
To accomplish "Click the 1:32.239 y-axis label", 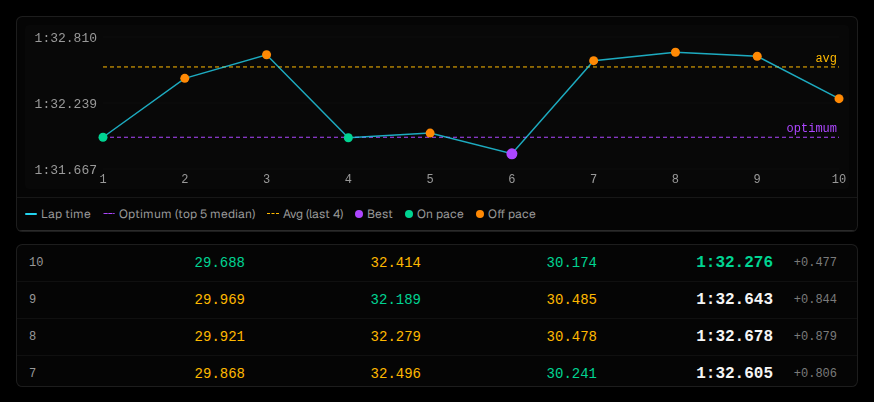I will point(66,104).
